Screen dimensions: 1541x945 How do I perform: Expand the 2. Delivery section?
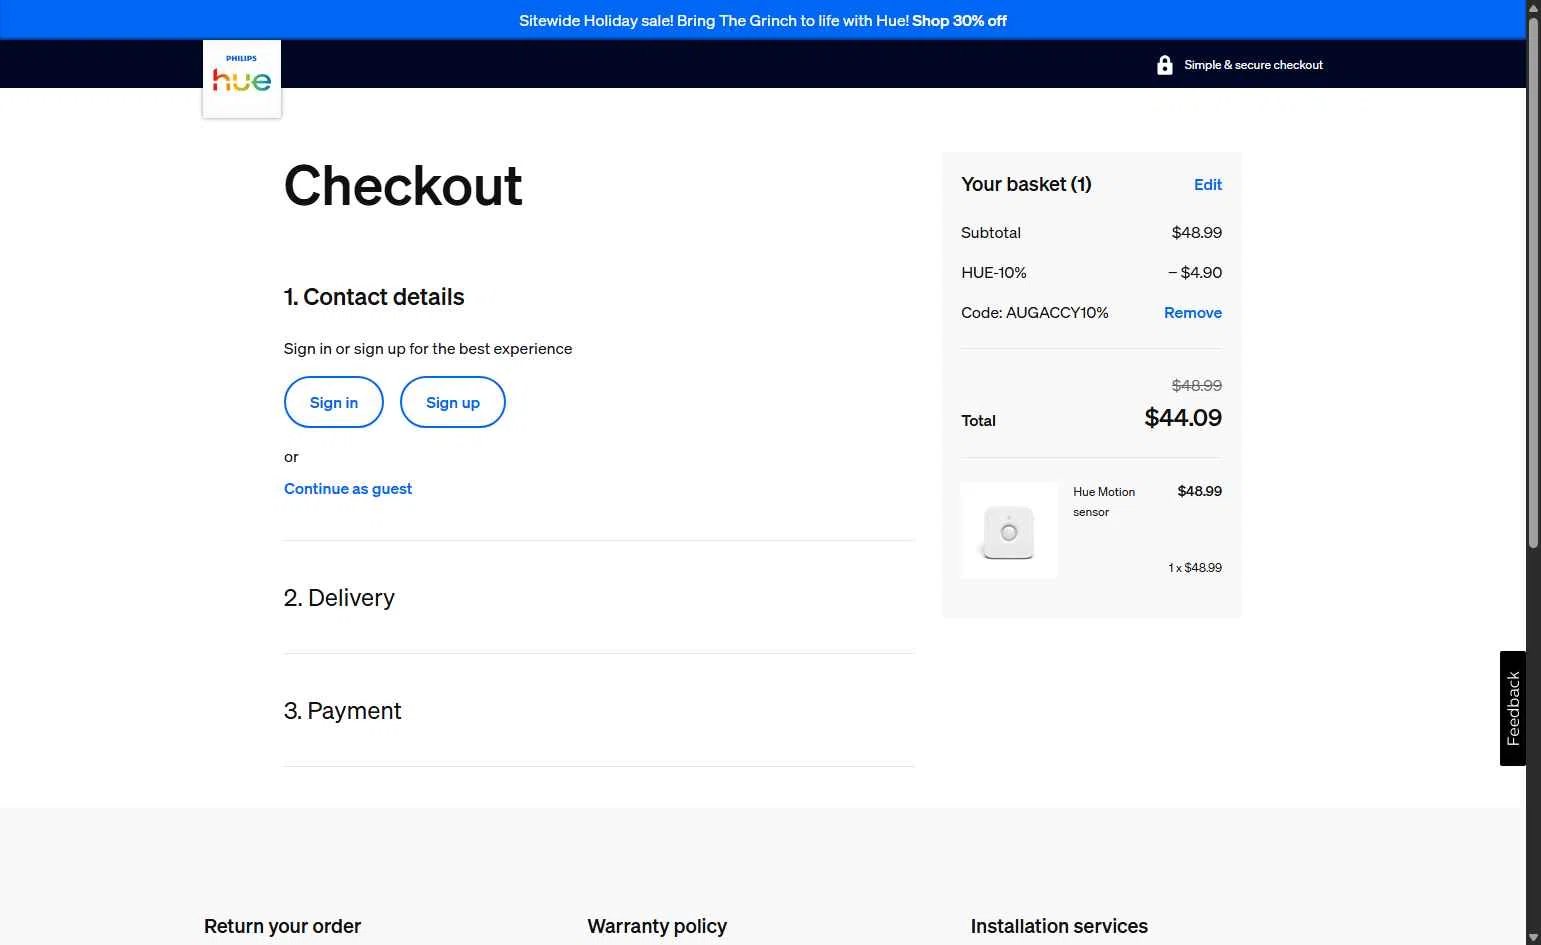point(339,597)
